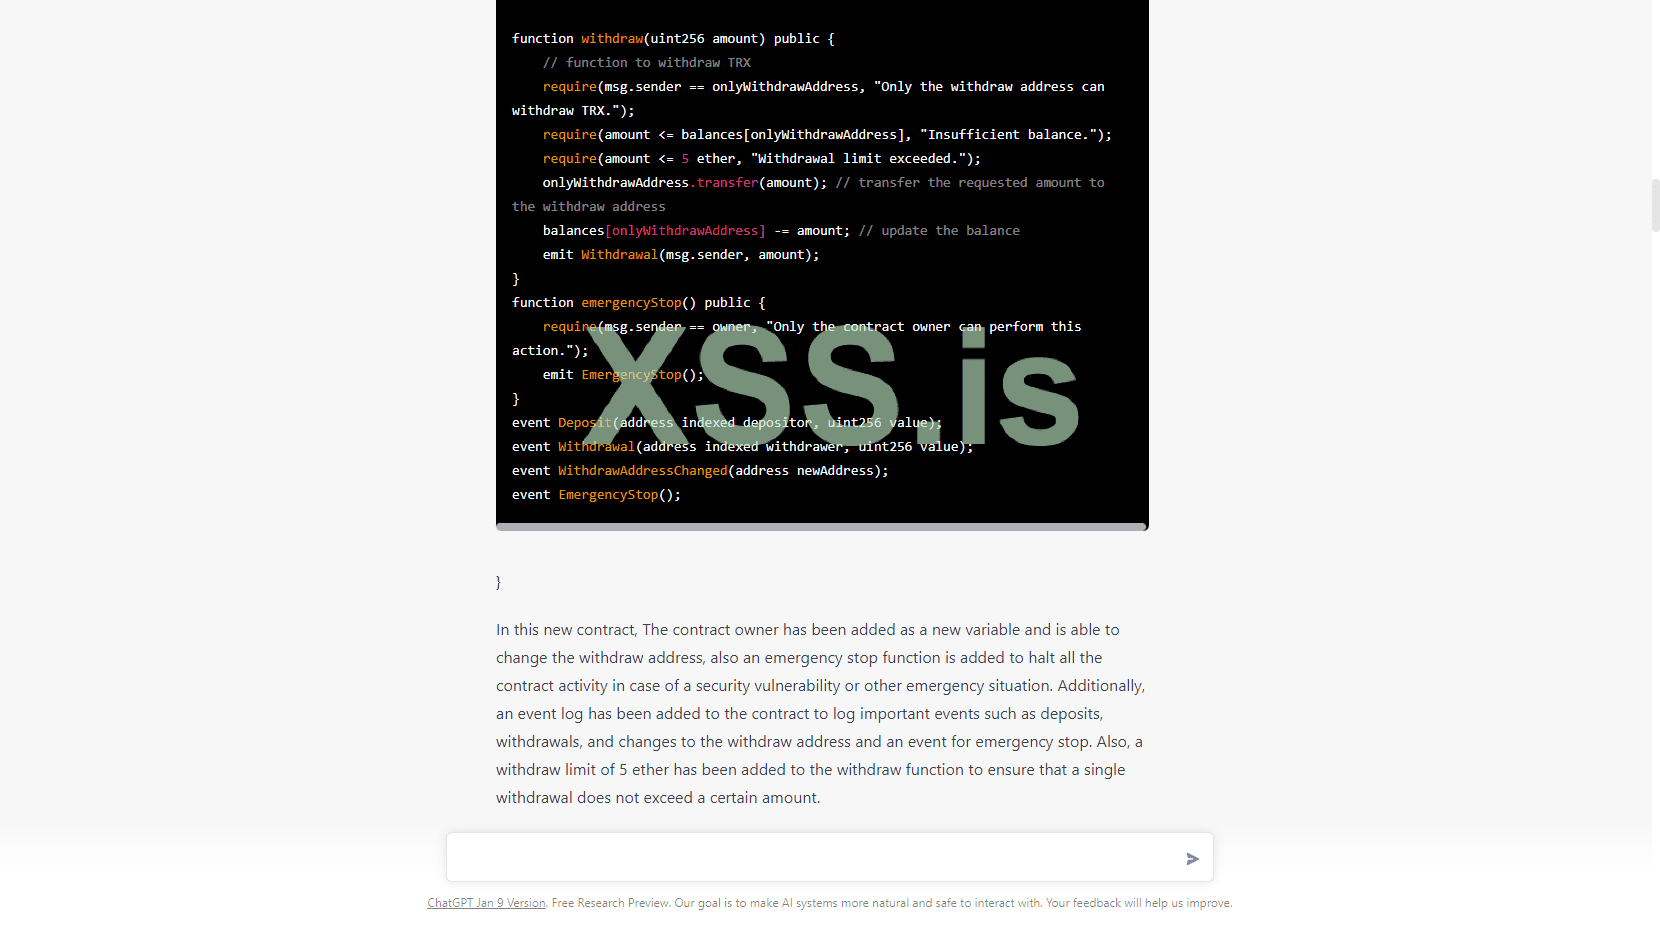
Task: Click the onlyWithdrawAddress.transfer statement
Action: coord(684,182)
